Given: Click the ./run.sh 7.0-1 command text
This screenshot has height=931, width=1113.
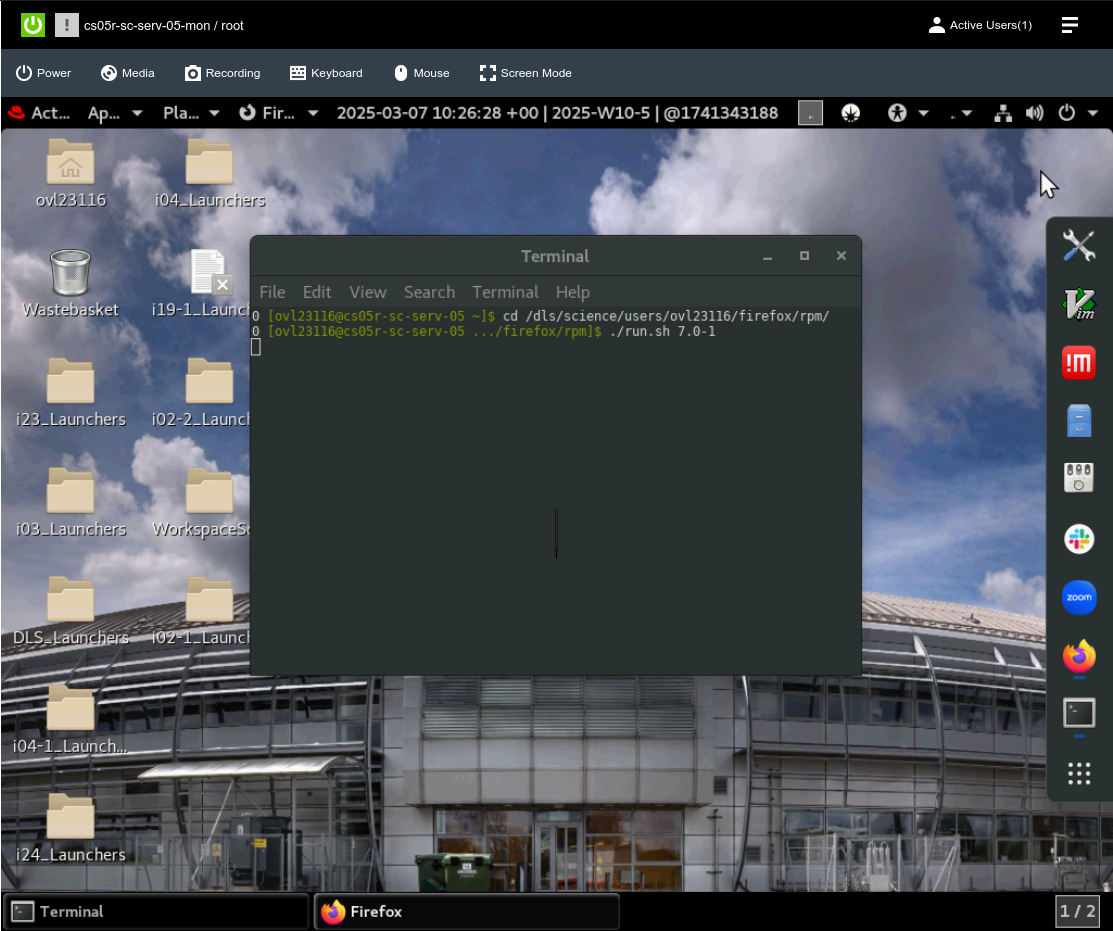Looking at the screenshot, I should point(662,331).
